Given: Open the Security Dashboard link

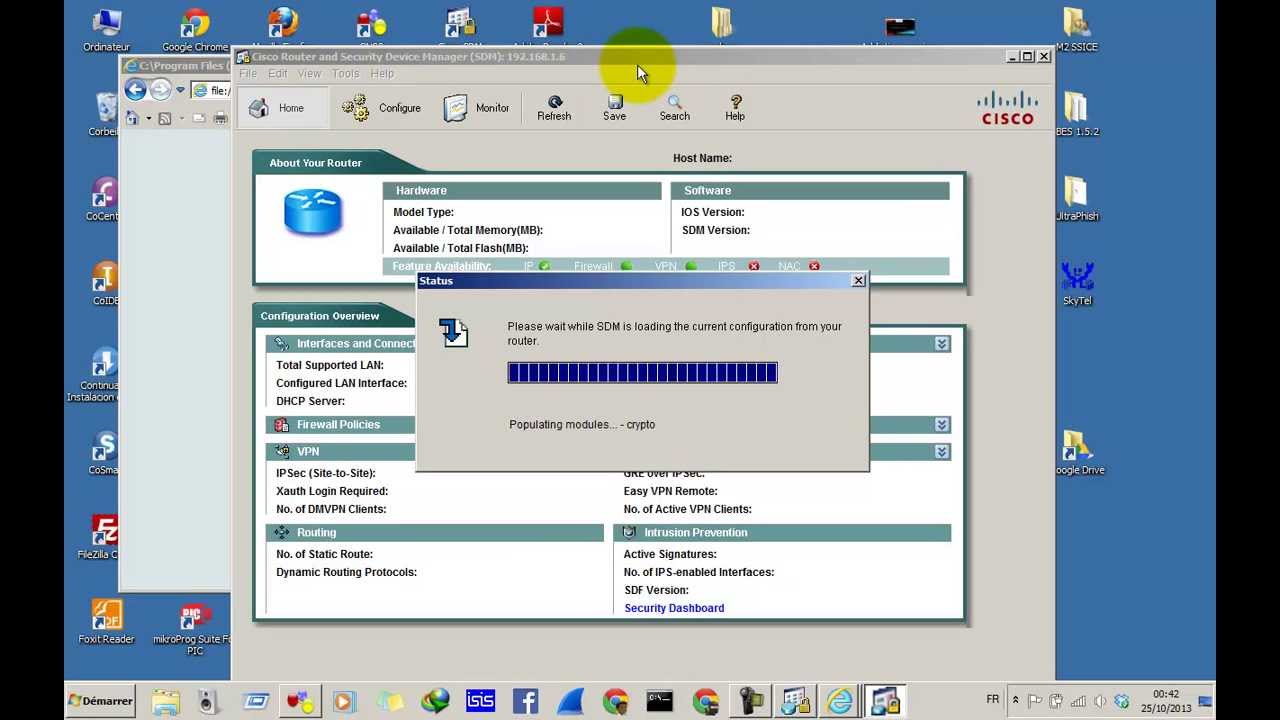Looking at the screenshot, I should [674, 608].
